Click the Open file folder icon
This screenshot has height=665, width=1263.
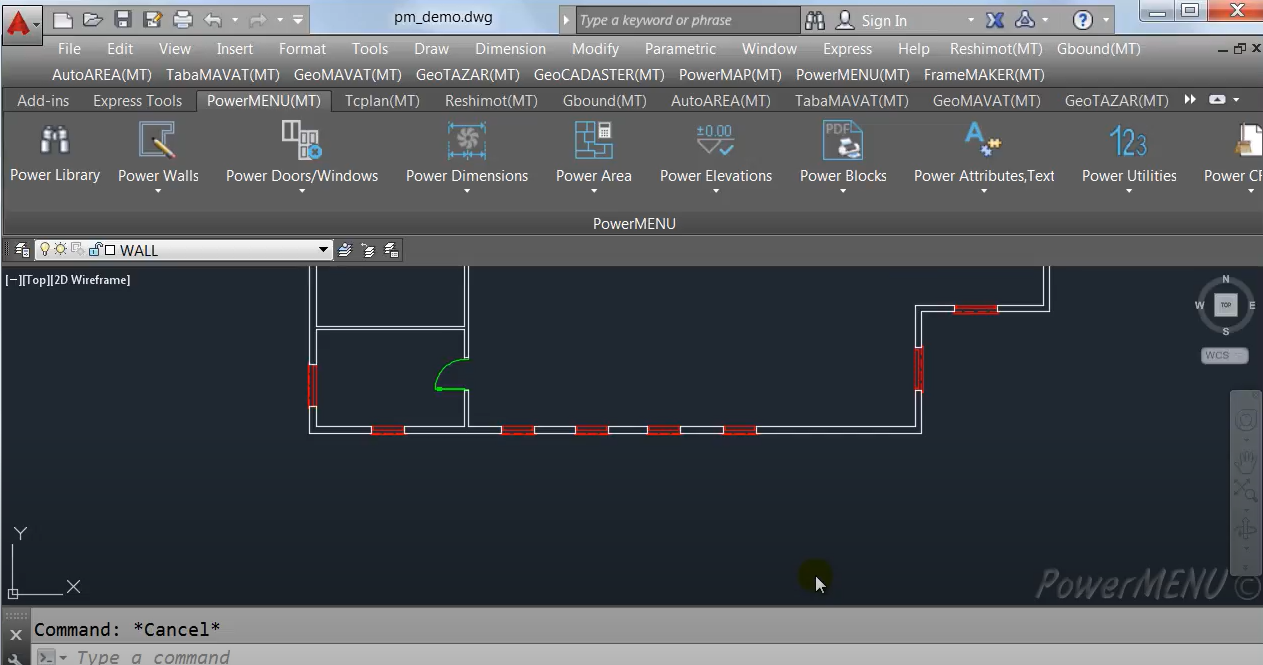click(x=93, y=19)
